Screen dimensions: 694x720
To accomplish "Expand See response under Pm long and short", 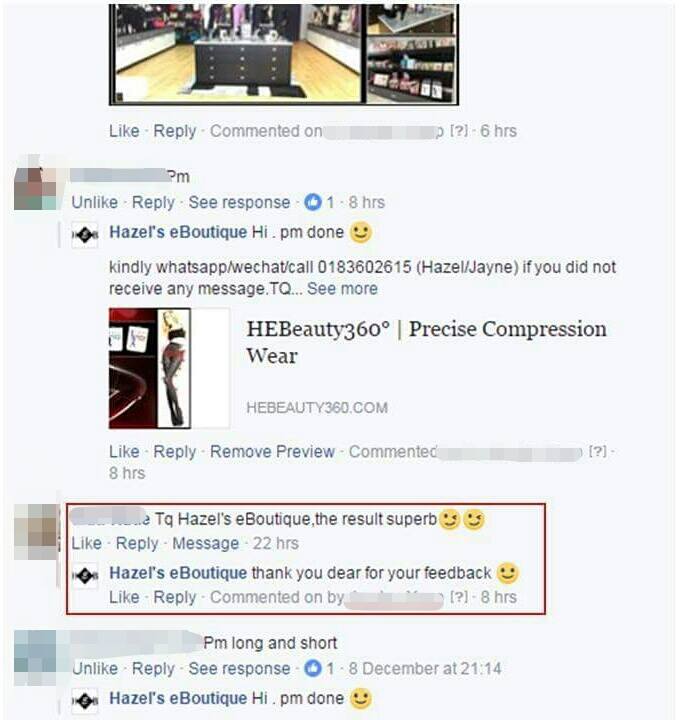I will click(x=239, y=669).
